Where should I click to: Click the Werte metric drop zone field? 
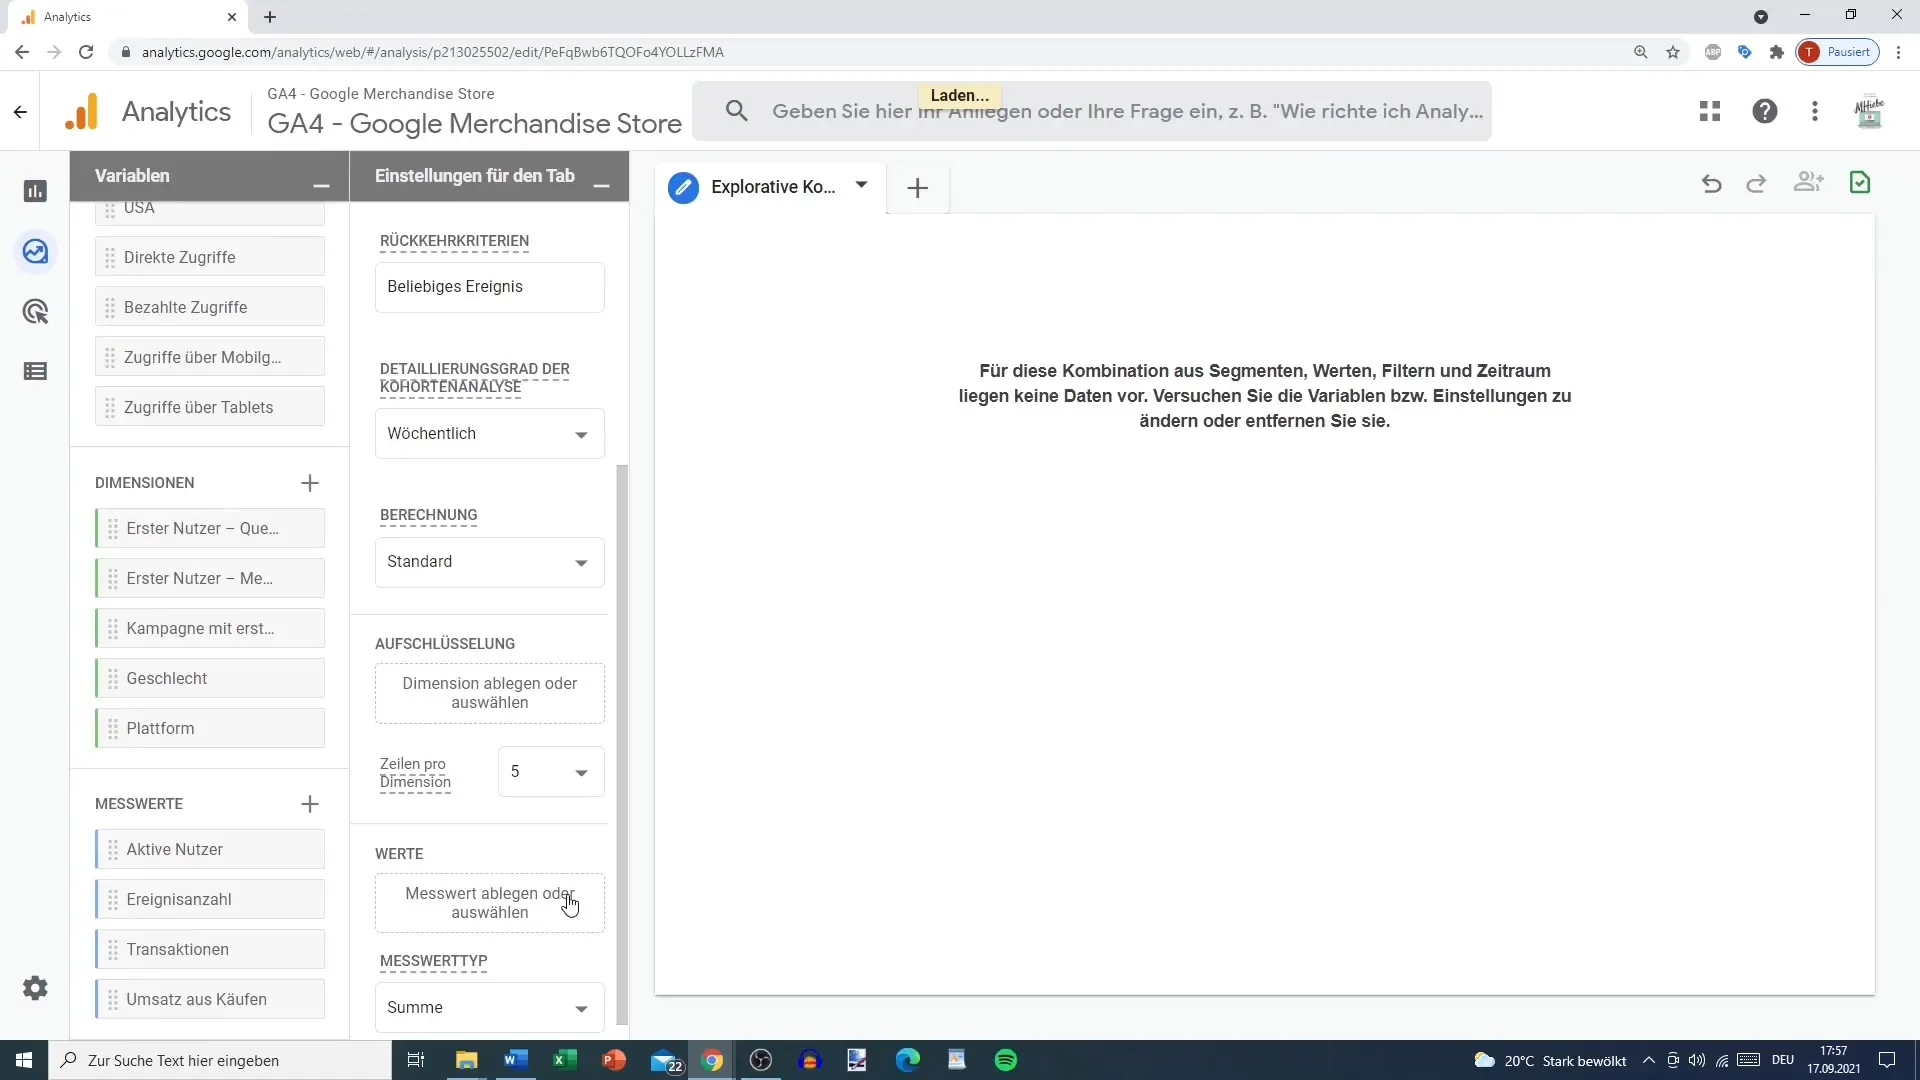pos(491,903)
